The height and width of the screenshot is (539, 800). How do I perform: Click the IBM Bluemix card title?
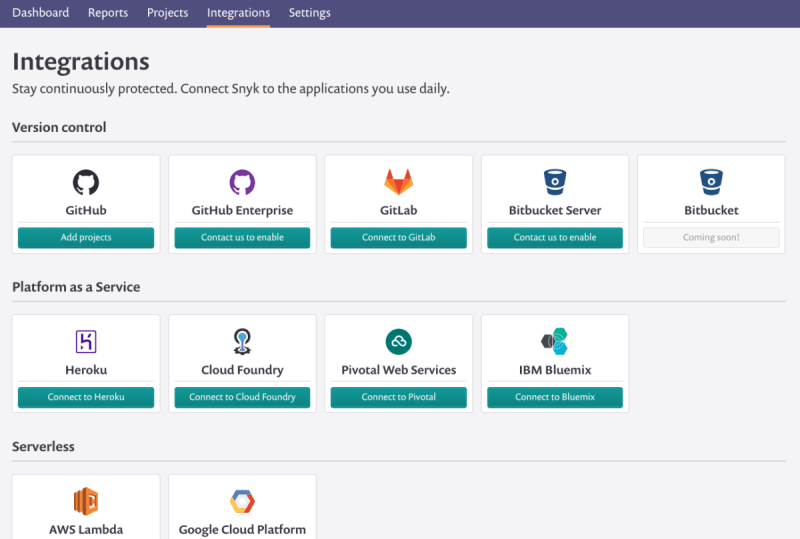pyautogui.click(x=555, y=370)
